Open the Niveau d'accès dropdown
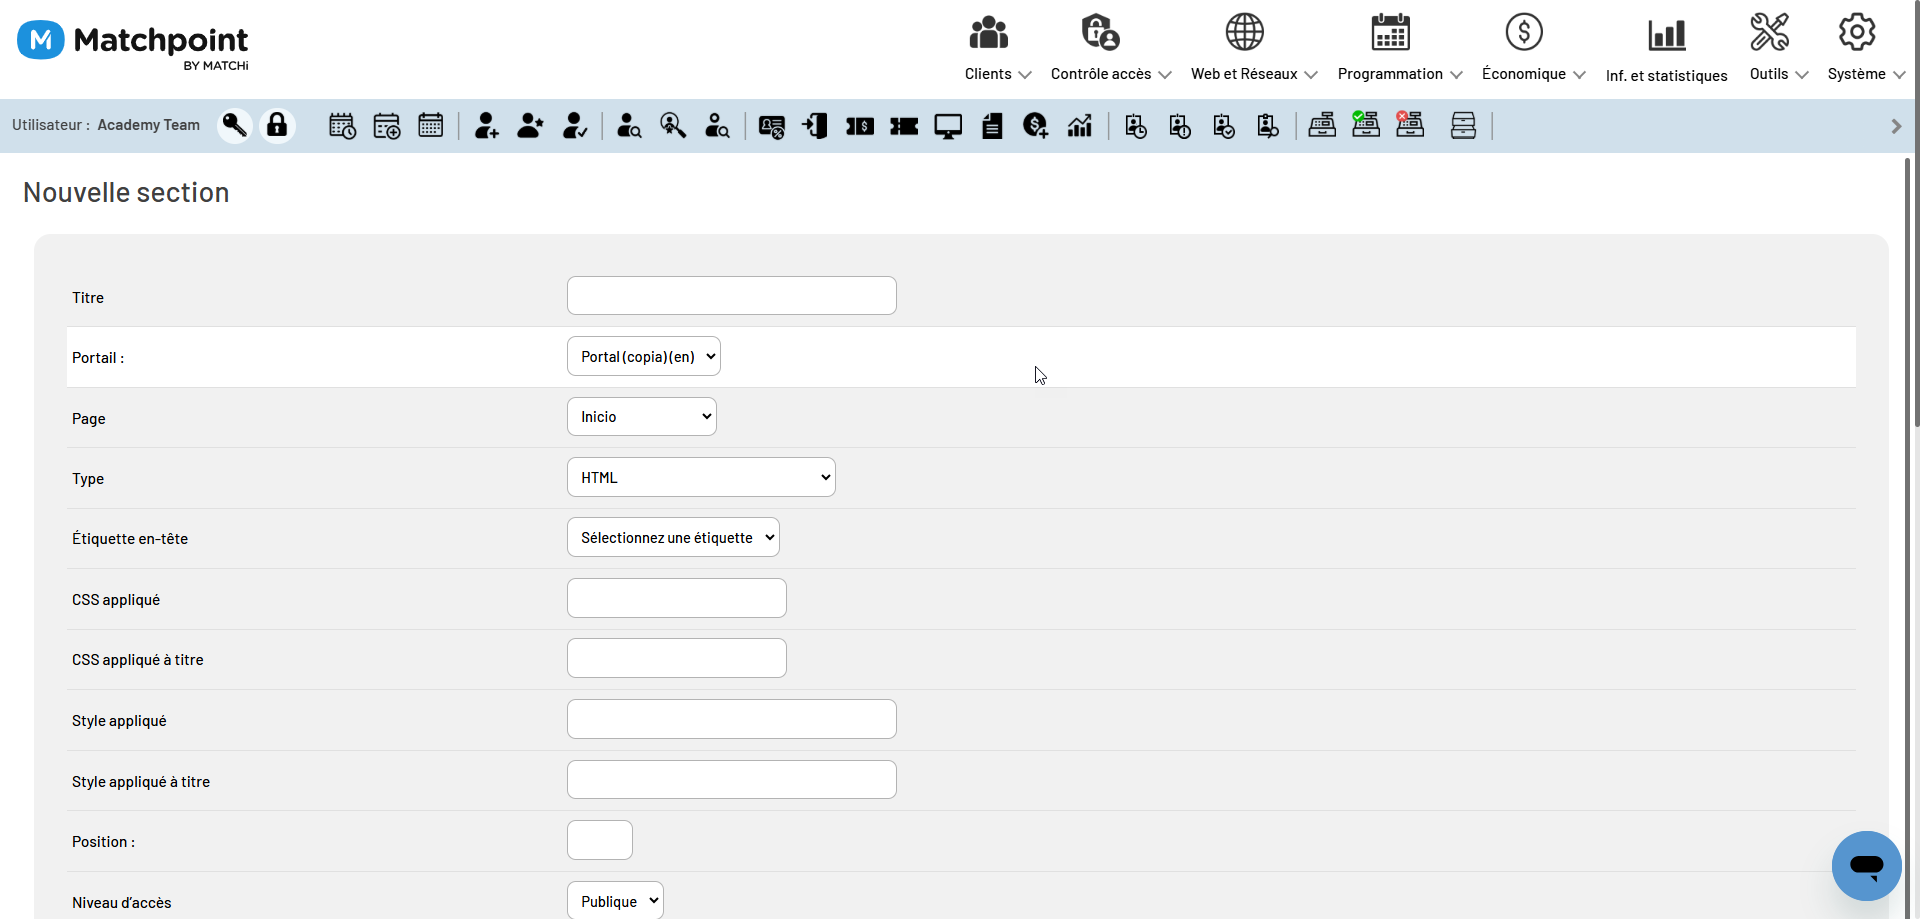1920x919 pixels. [x=615, y=901]
